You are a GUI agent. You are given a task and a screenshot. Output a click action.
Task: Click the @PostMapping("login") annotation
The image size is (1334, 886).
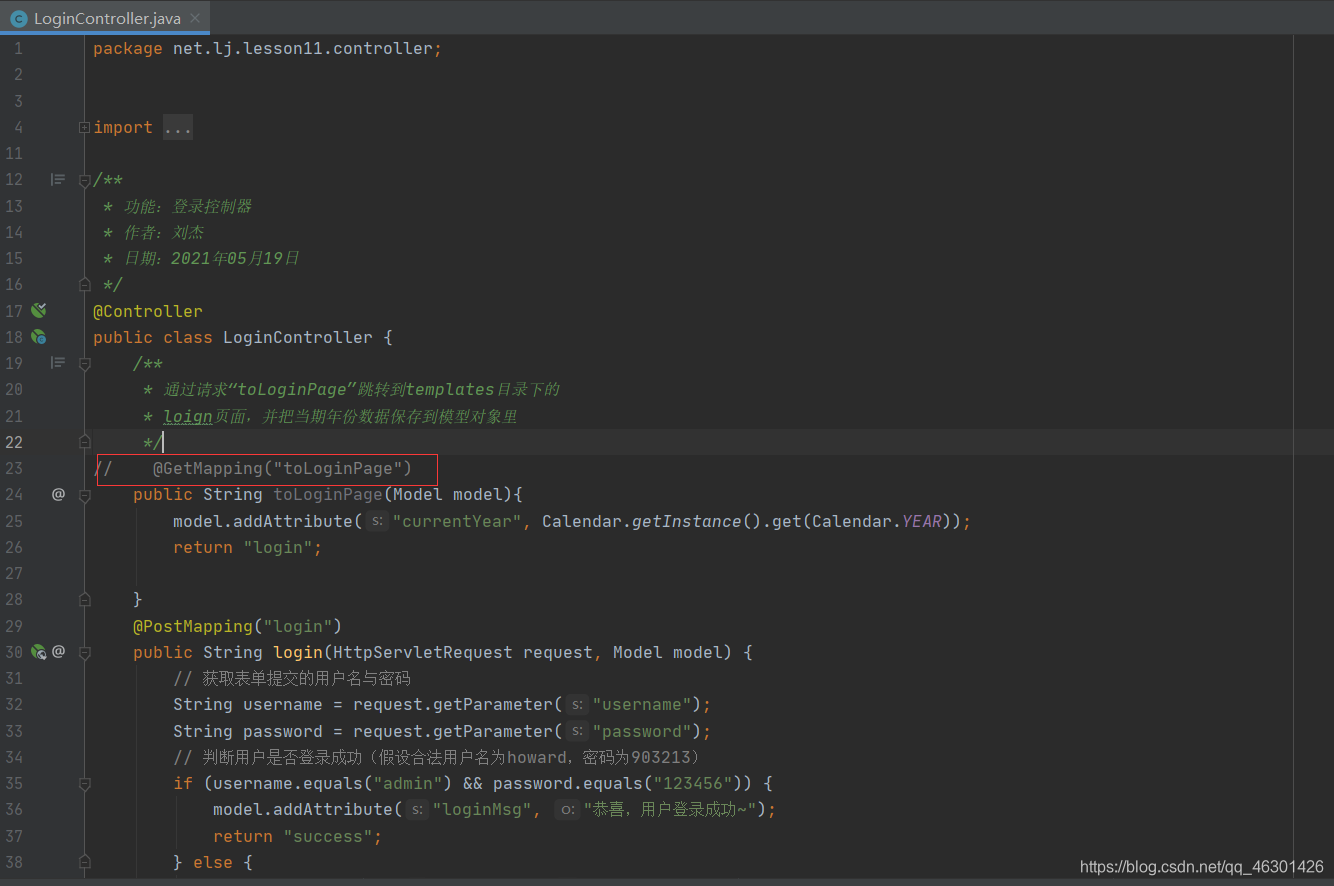238,626
